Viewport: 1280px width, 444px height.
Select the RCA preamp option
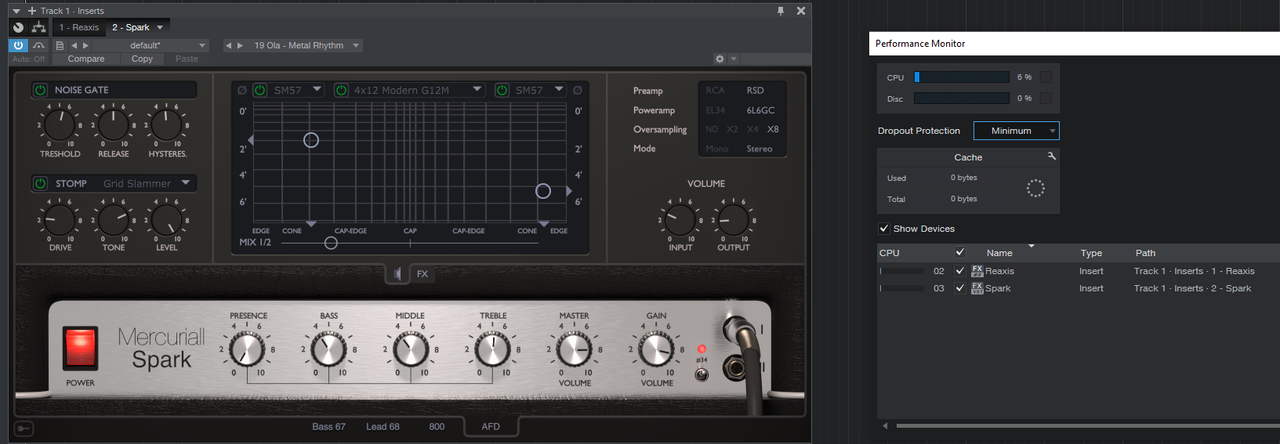click(715, 90)
